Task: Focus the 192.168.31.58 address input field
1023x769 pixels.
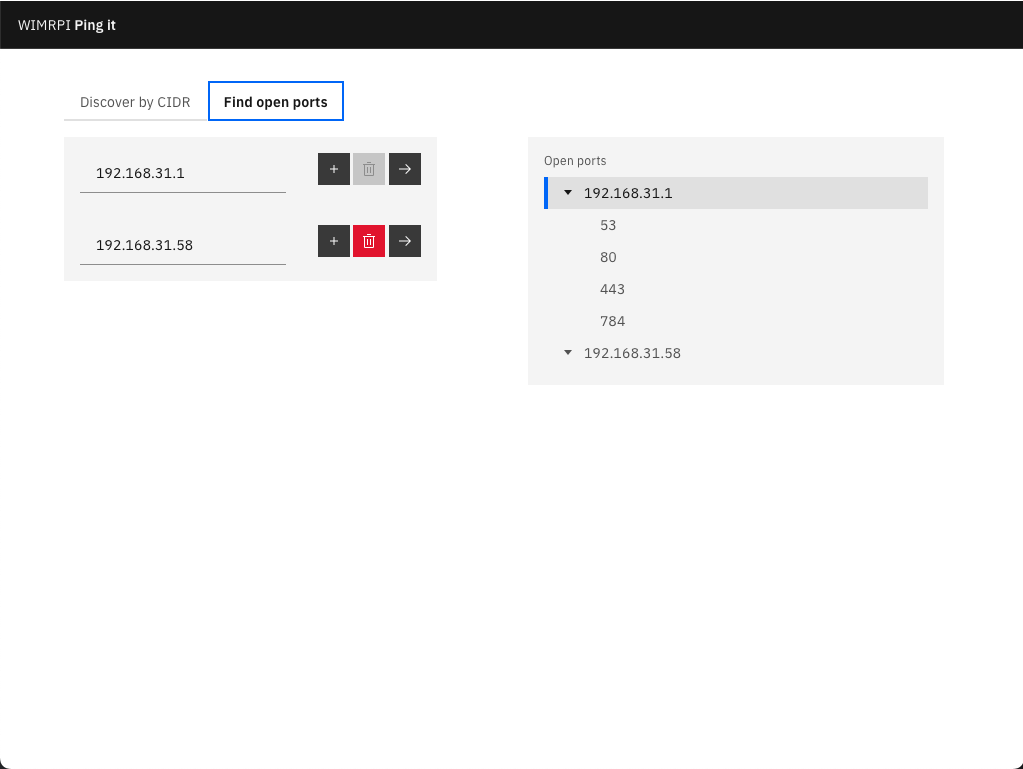Action: (183, 245)
